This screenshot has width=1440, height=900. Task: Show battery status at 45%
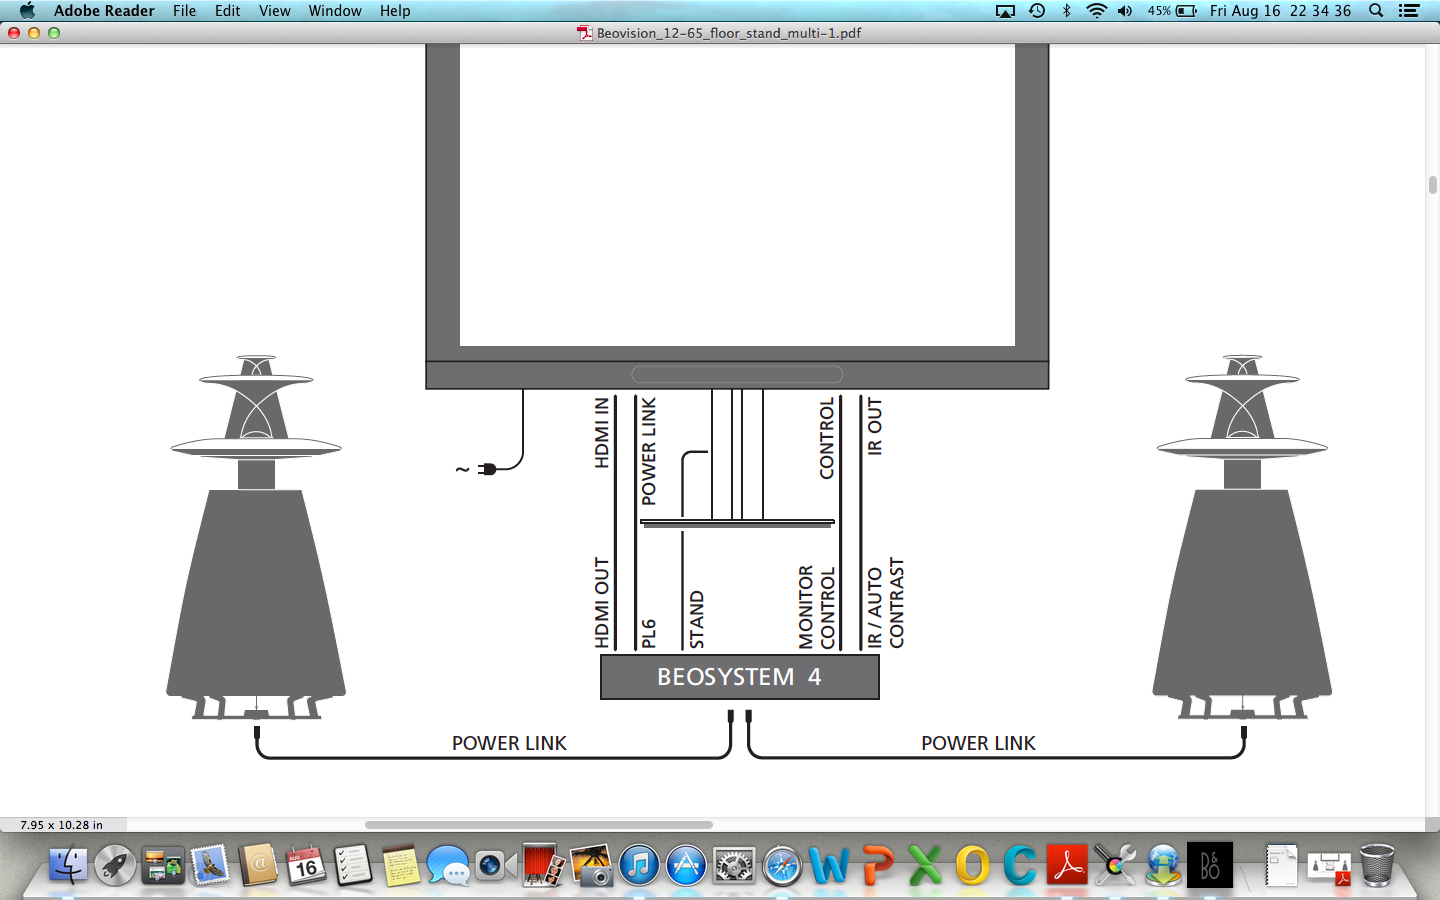coord(1172,11)
